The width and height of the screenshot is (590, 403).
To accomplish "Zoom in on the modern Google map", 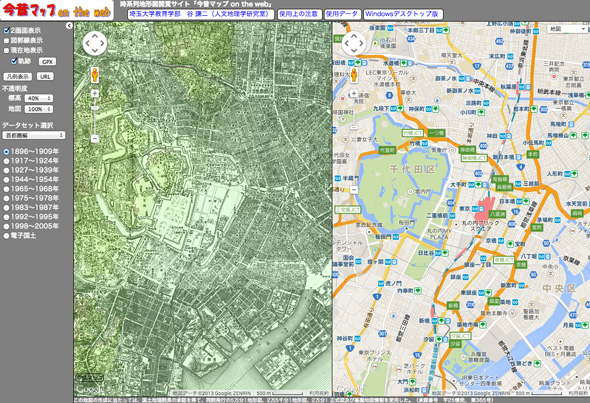I will [354, 93].
